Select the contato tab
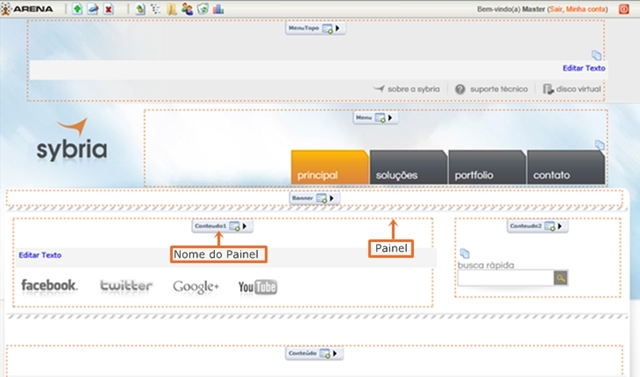This screenshot has height=377, width=640. click(x=566, y=167)
